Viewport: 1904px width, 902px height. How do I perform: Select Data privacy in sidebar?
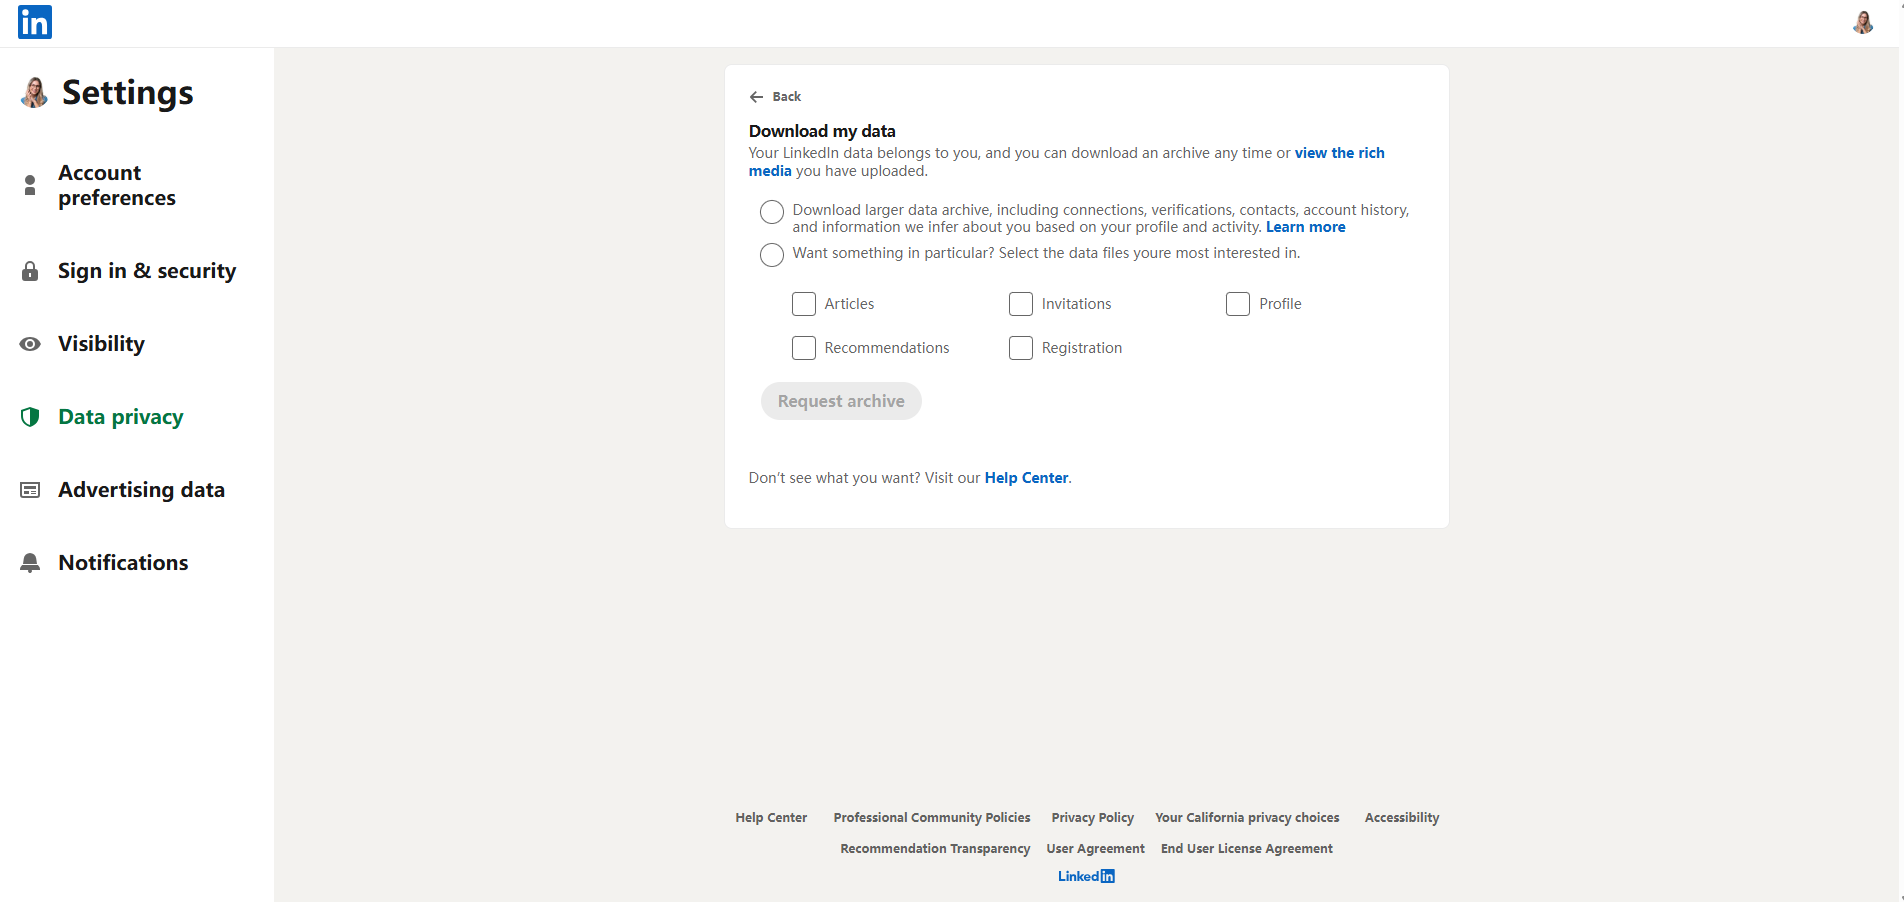[x=121, y=417]
